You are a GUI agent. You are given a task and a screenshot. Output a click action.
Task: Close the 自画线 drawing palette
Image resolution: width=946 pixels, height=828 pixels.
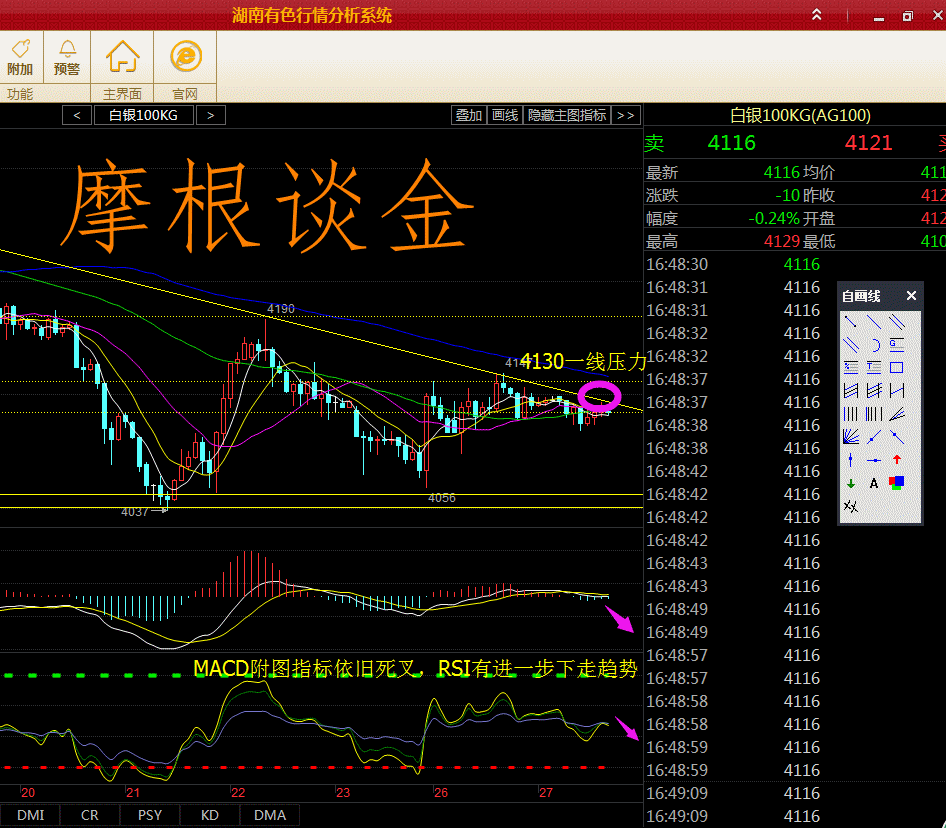tap(911, 296)
